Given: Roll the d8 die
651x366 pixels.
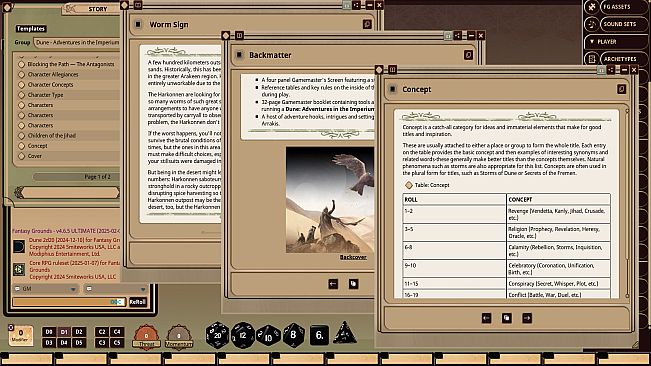Looking at the screenshot, I should (x=294, y=335).
